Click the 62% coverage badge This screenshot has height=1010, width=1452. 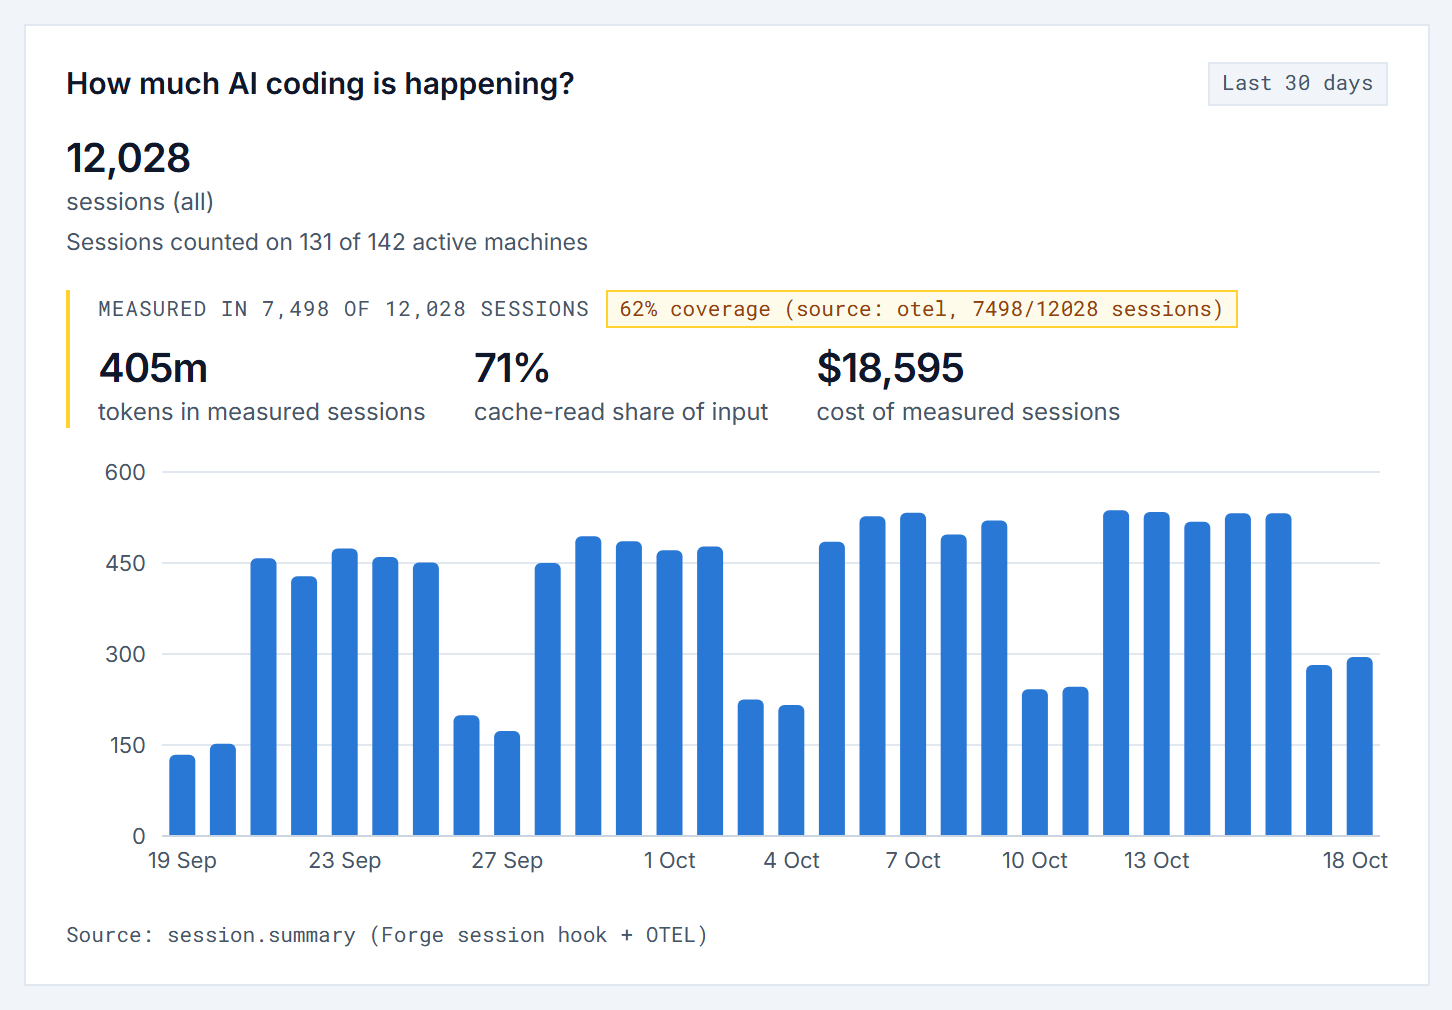point(921,309)
